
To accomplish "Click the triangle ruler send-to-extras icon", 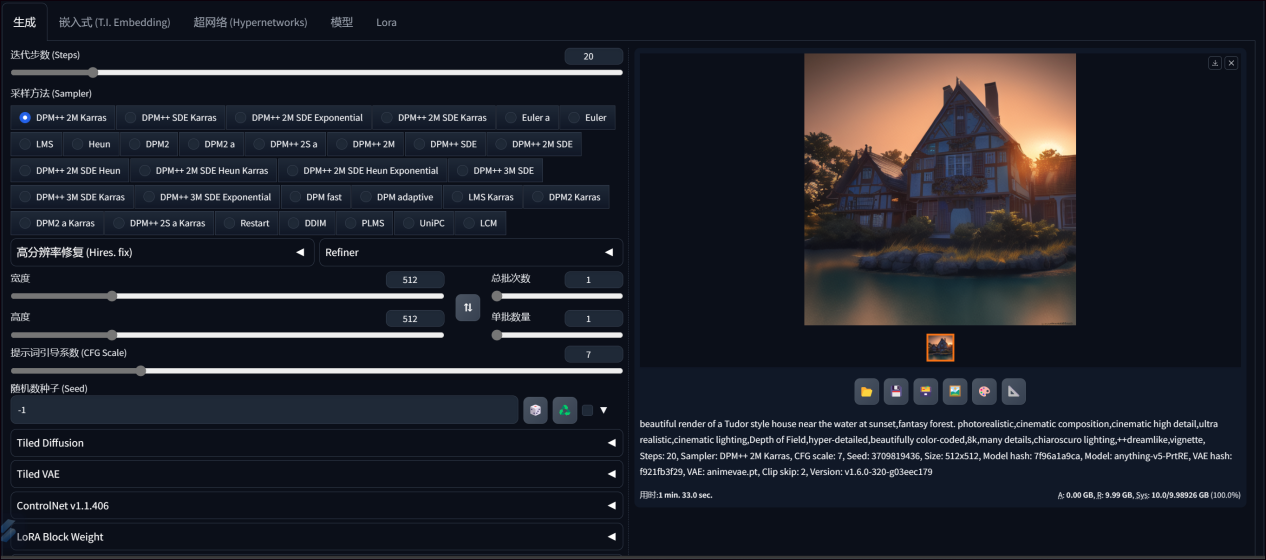I will tap(1013, 392).
